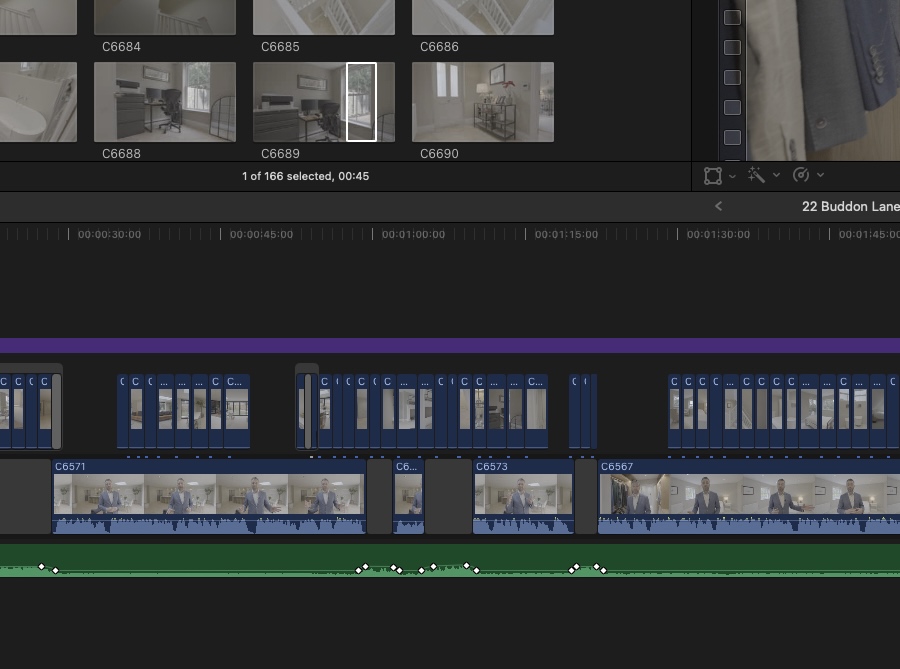Select the C6690 browser clip thumbnail
This screenshot has width=900, height=669.
[x=483, y=102]
